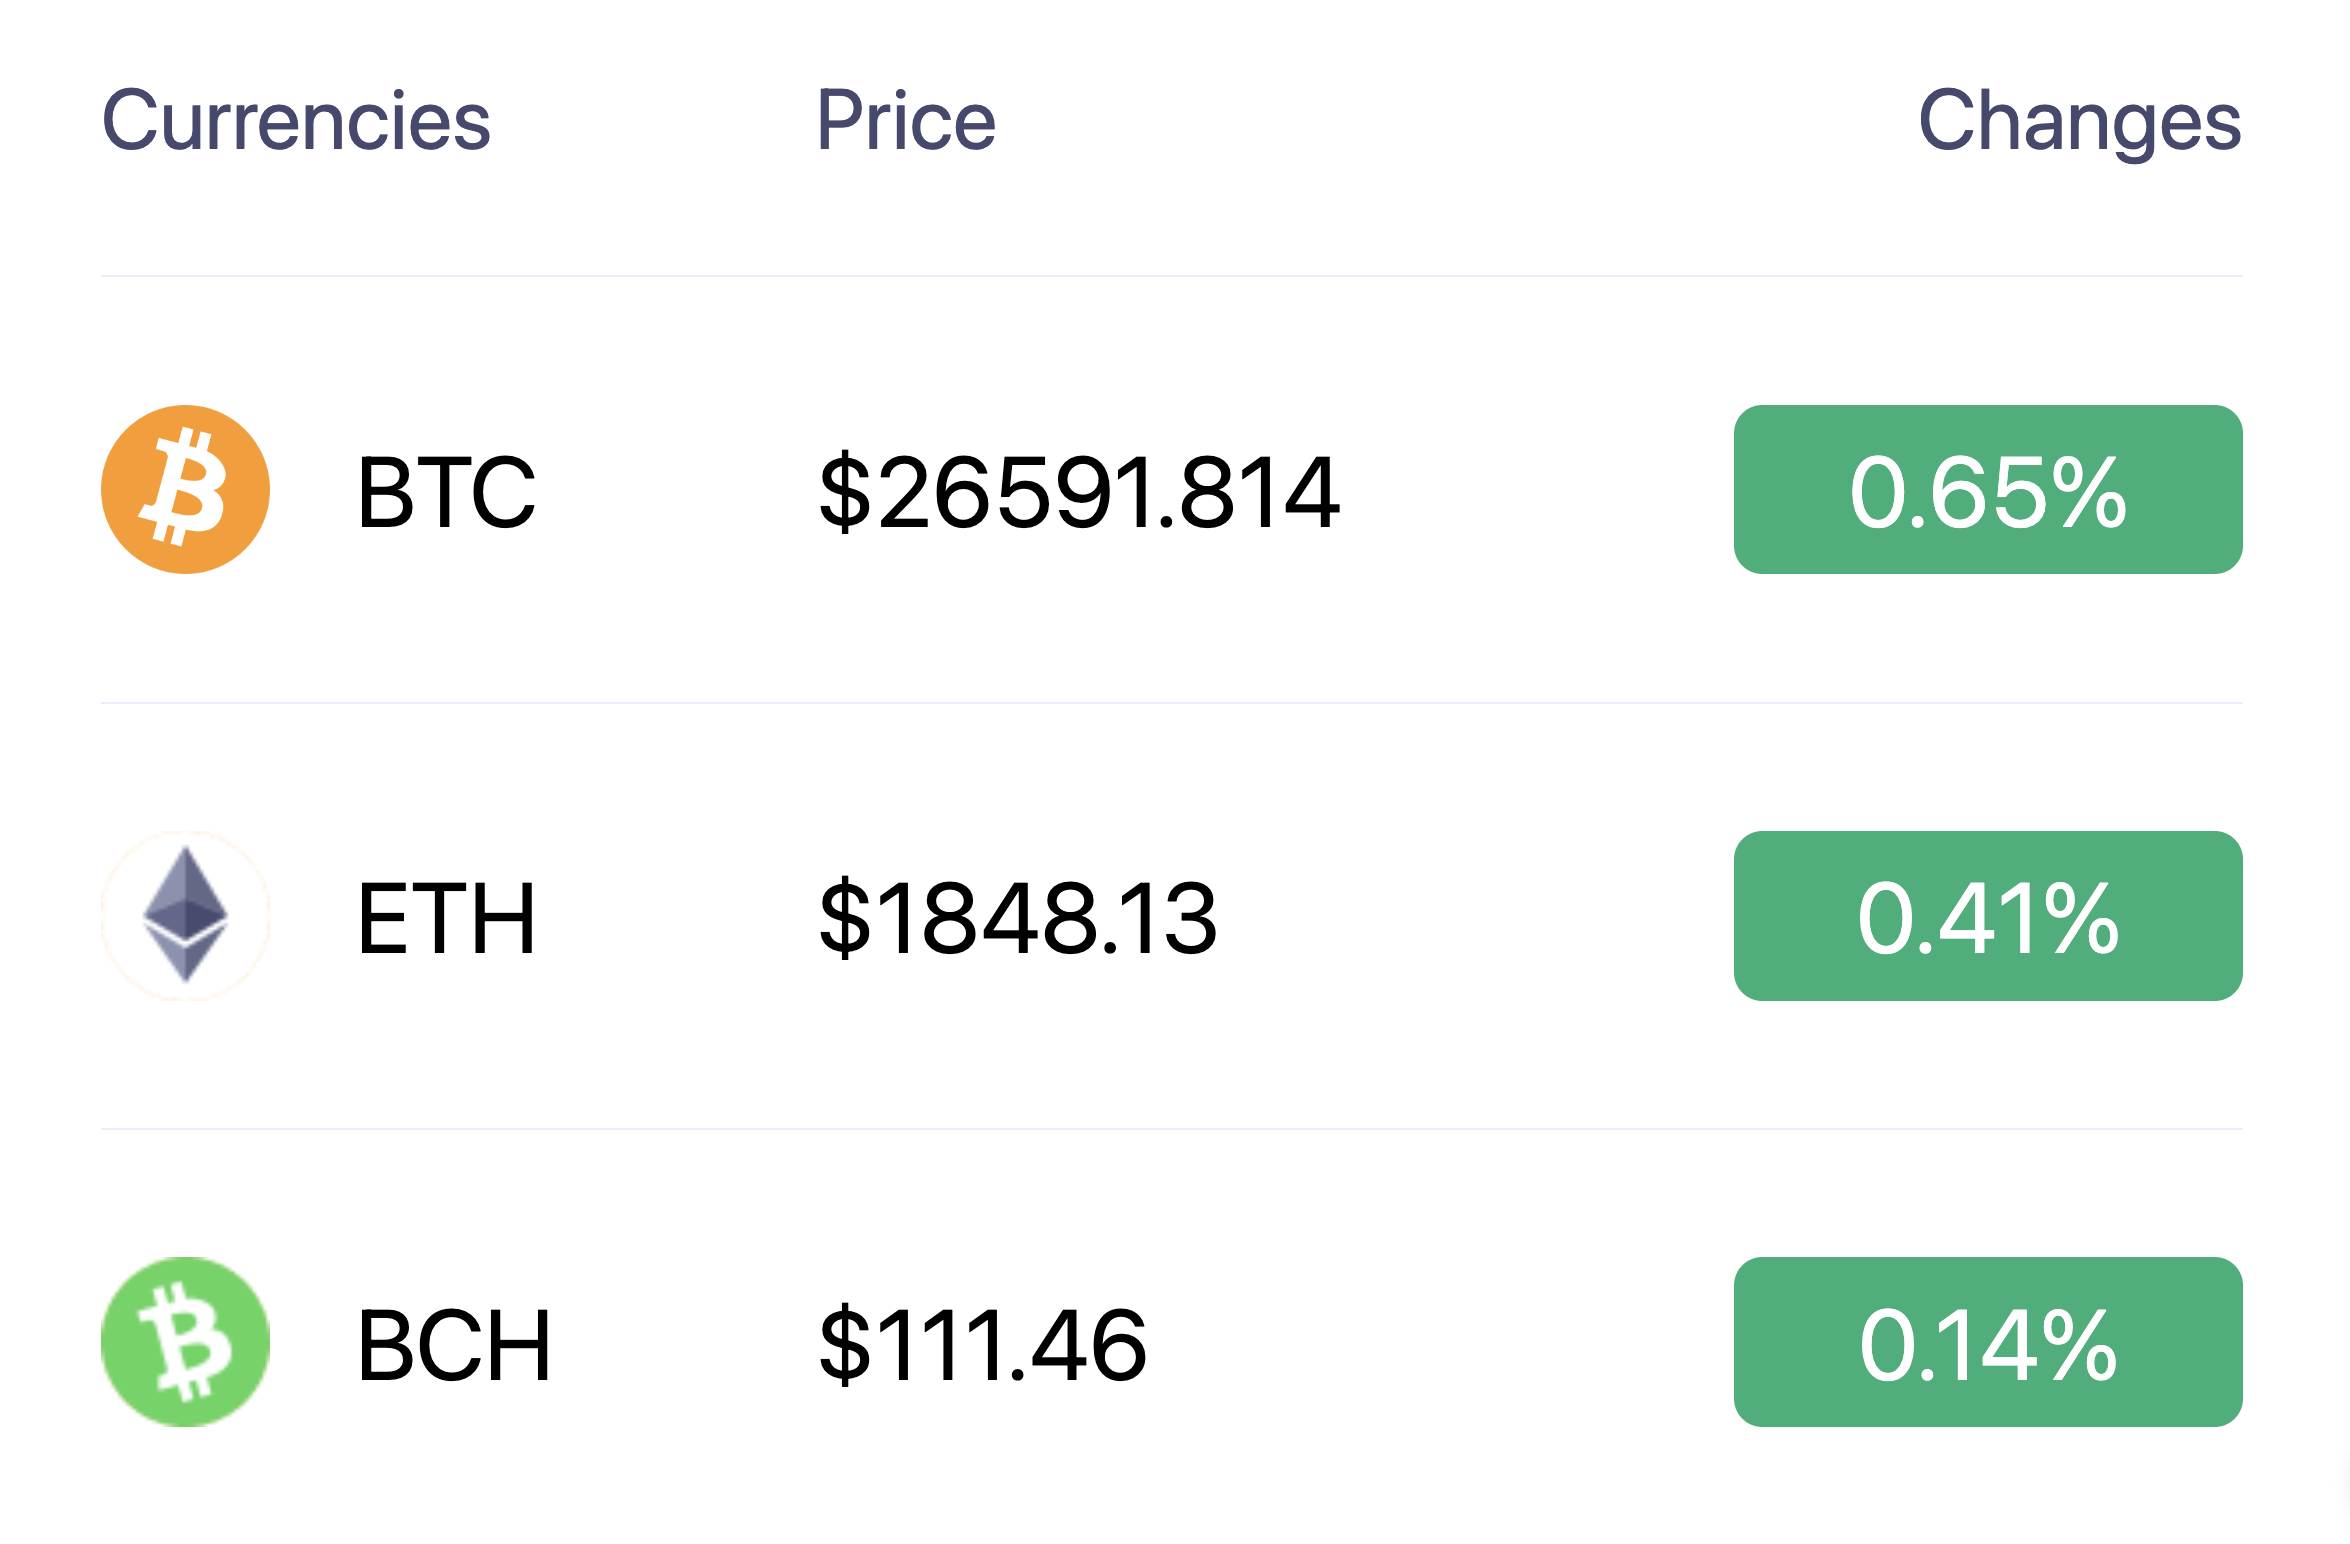Click the 0.65% change badge

tap(1988, 489)
